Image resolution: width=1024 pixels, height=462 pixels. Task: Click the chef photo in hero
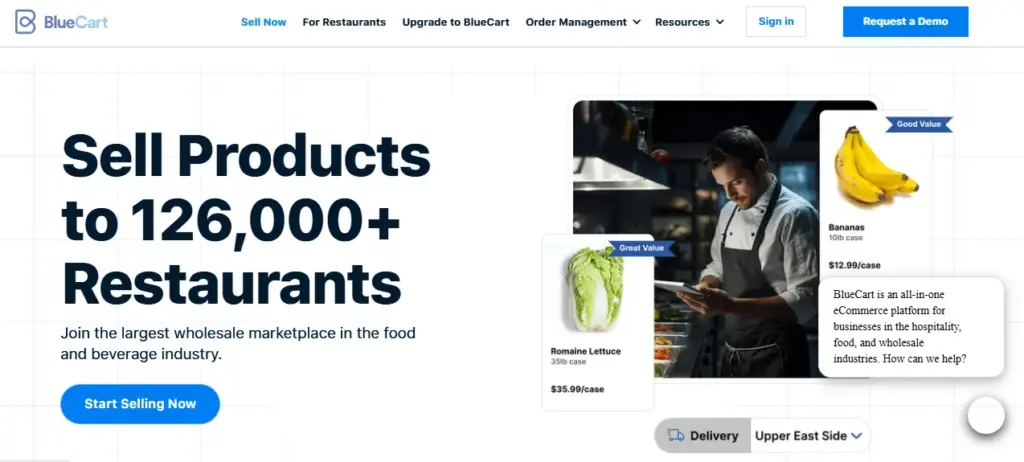pos(725,239)
